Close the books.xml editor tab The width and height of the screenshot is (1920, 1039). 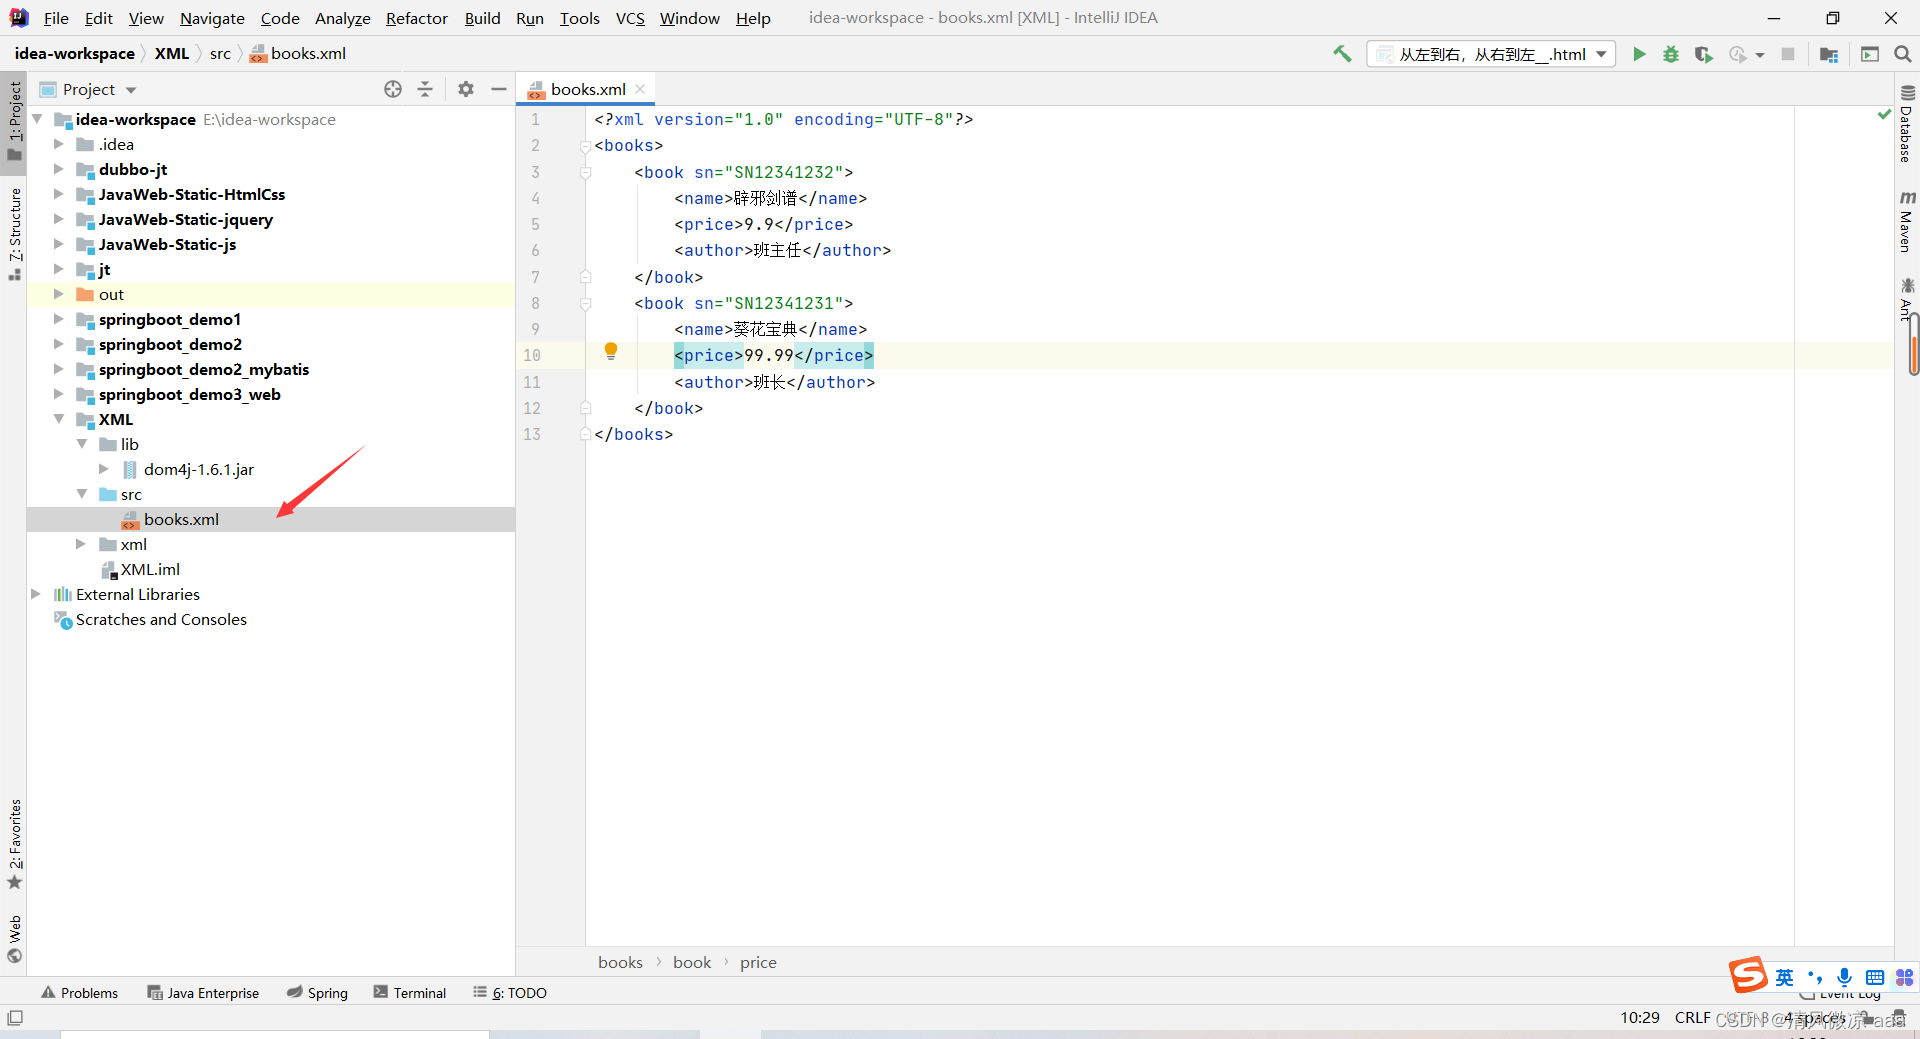coord(640,89)
